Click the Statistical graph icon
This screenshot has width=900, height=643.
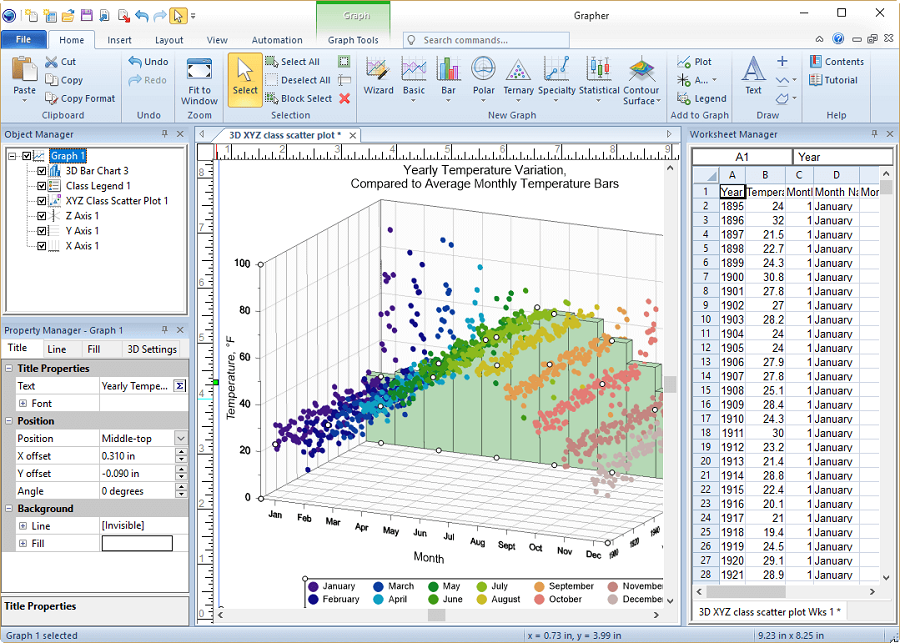(599, 75)
